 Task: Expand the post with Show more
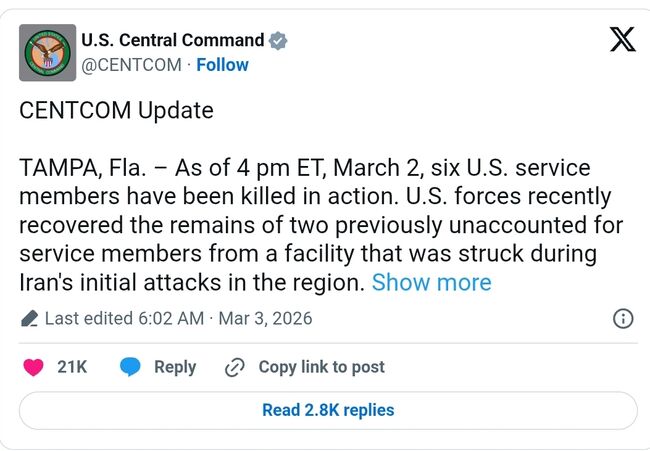pyautogui.click(x=431, y=282)
